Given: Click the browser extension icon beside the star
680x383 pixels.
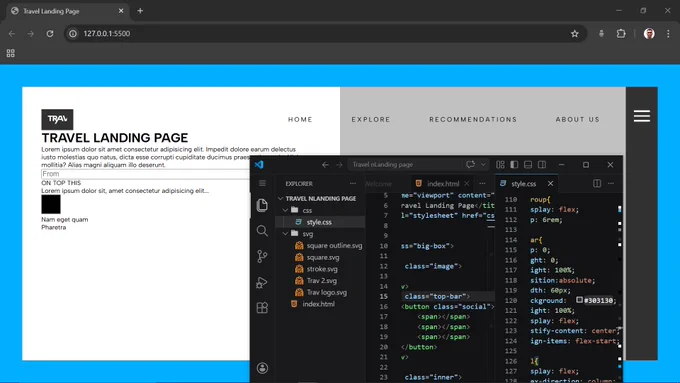Looking at the screenshot, I should tap(601, 33).
